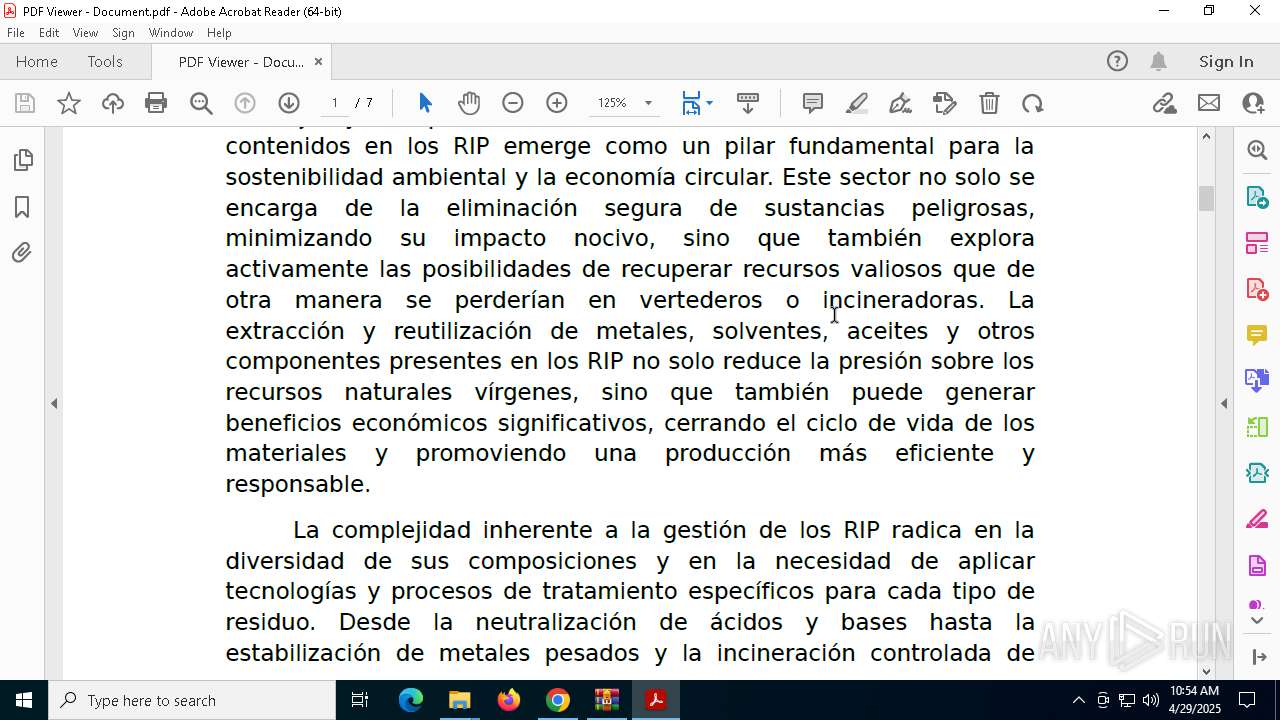This screenshot has height=720, width=1280.
Task: Open search magnifier in right pane
Action: click(1257, 150)
